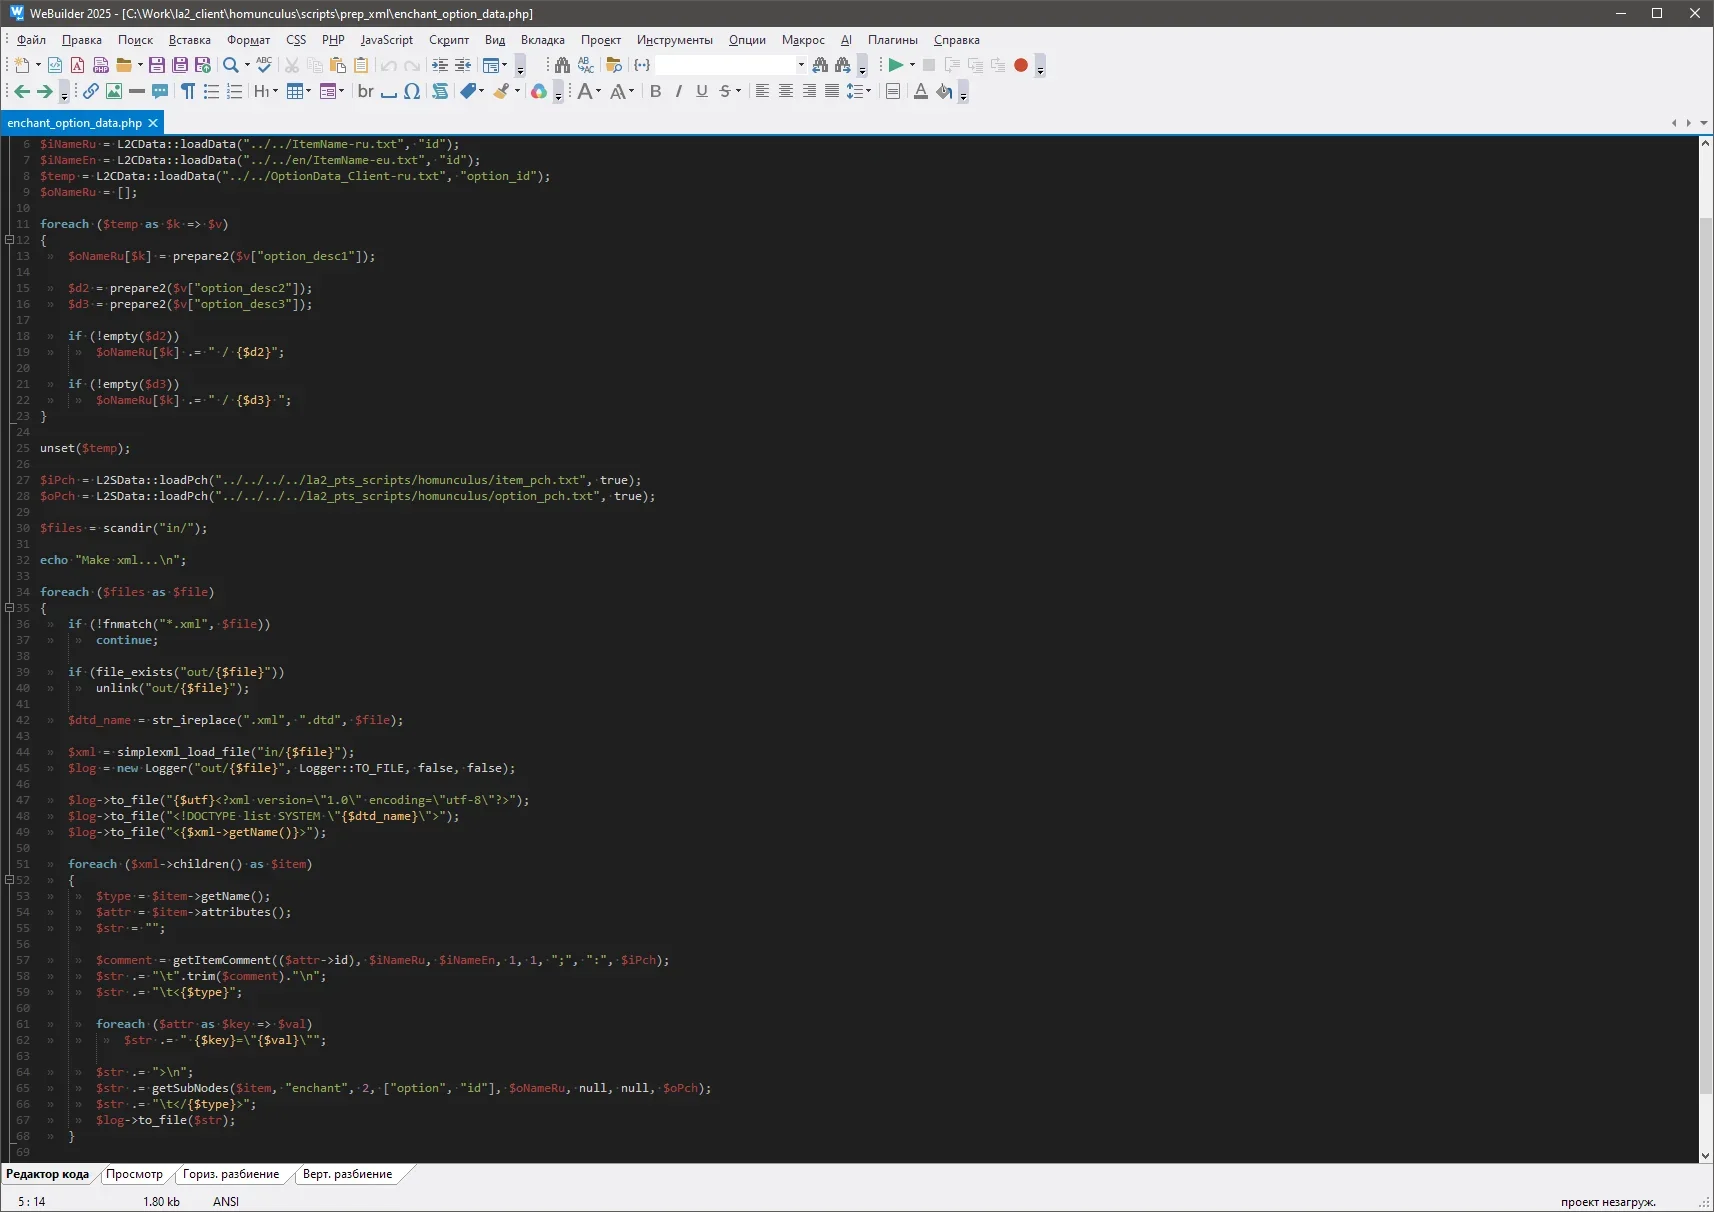
Task: Toggle Bold formatting
Action: (x=656, y=92)
